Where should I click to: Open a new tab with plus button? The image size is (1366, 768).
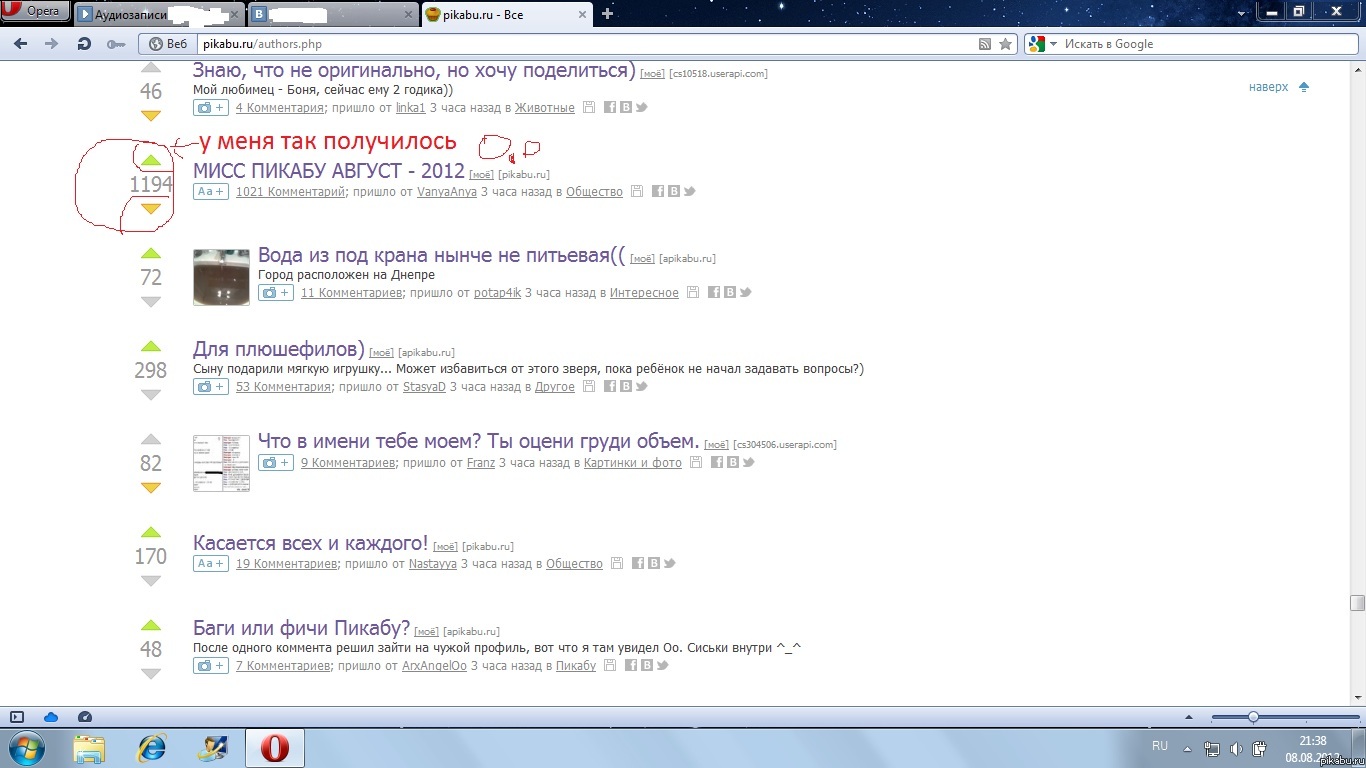(607, 14)
